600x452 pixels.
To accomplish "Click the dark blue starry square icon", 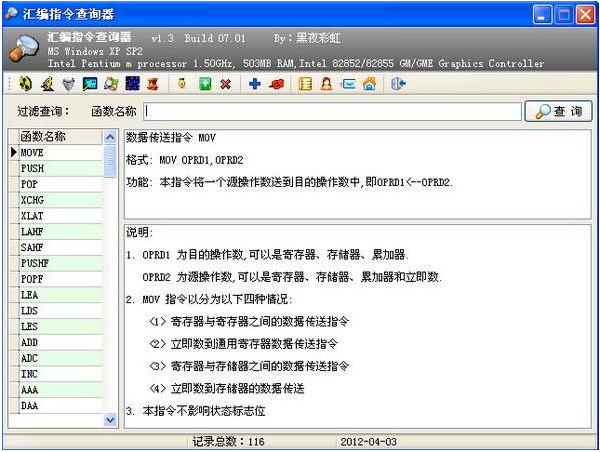I will 132,83.
